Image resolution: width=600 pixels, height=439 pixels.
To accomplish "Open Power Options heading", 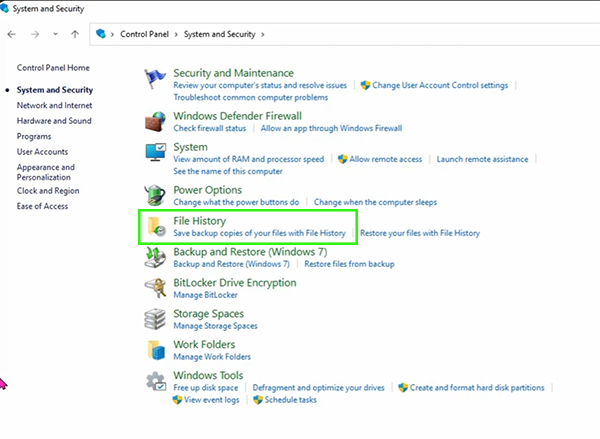I will click(x=207, y=190).
